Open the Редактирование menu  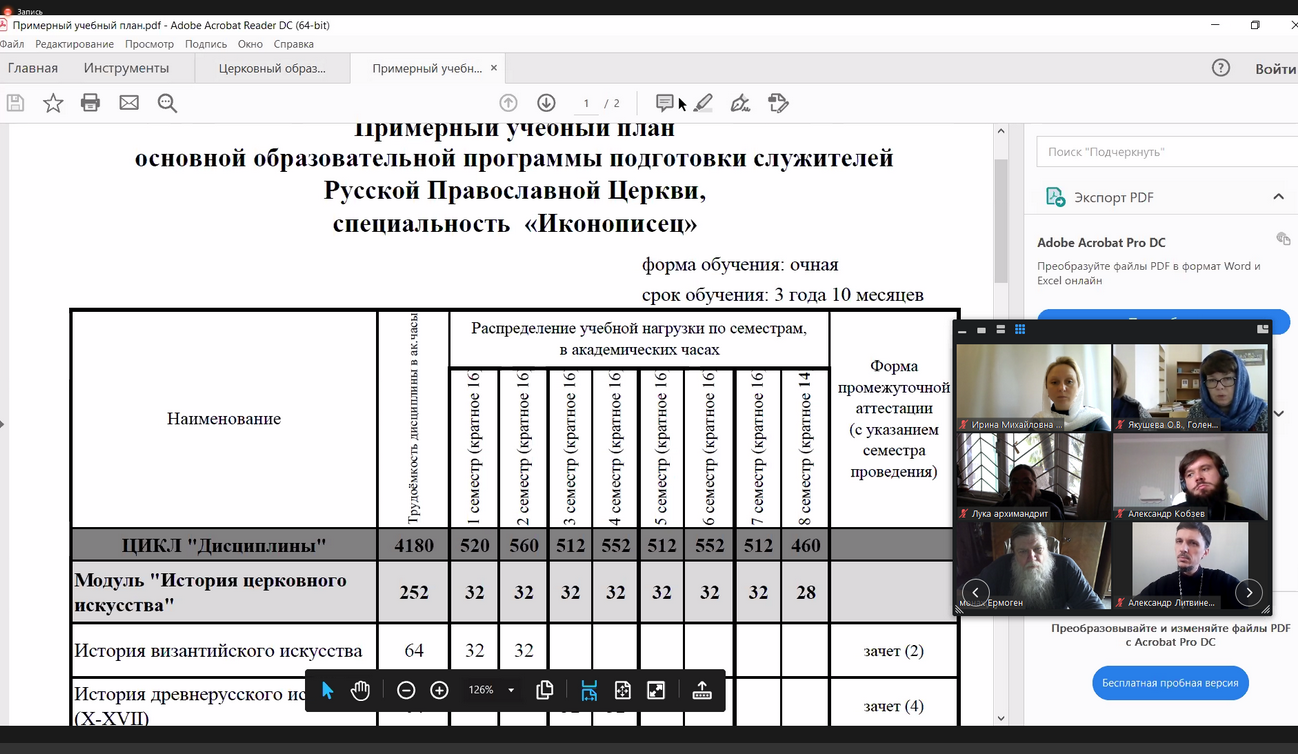coord(74,44)
